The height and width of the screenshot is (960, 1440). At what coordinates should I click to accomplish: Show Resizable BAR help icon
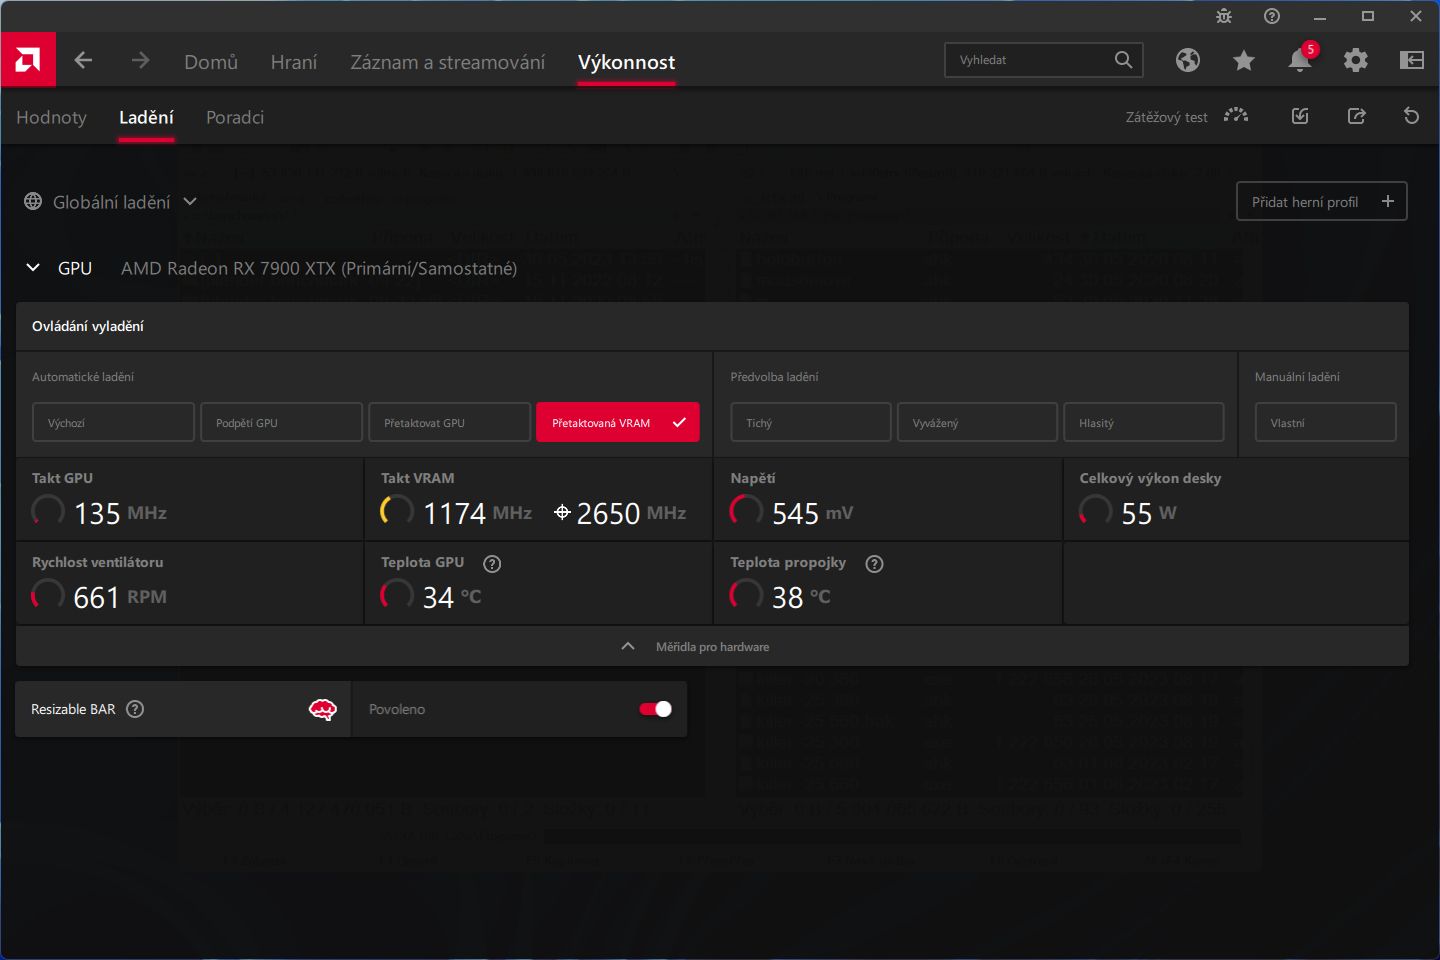(x=135, y=709)
